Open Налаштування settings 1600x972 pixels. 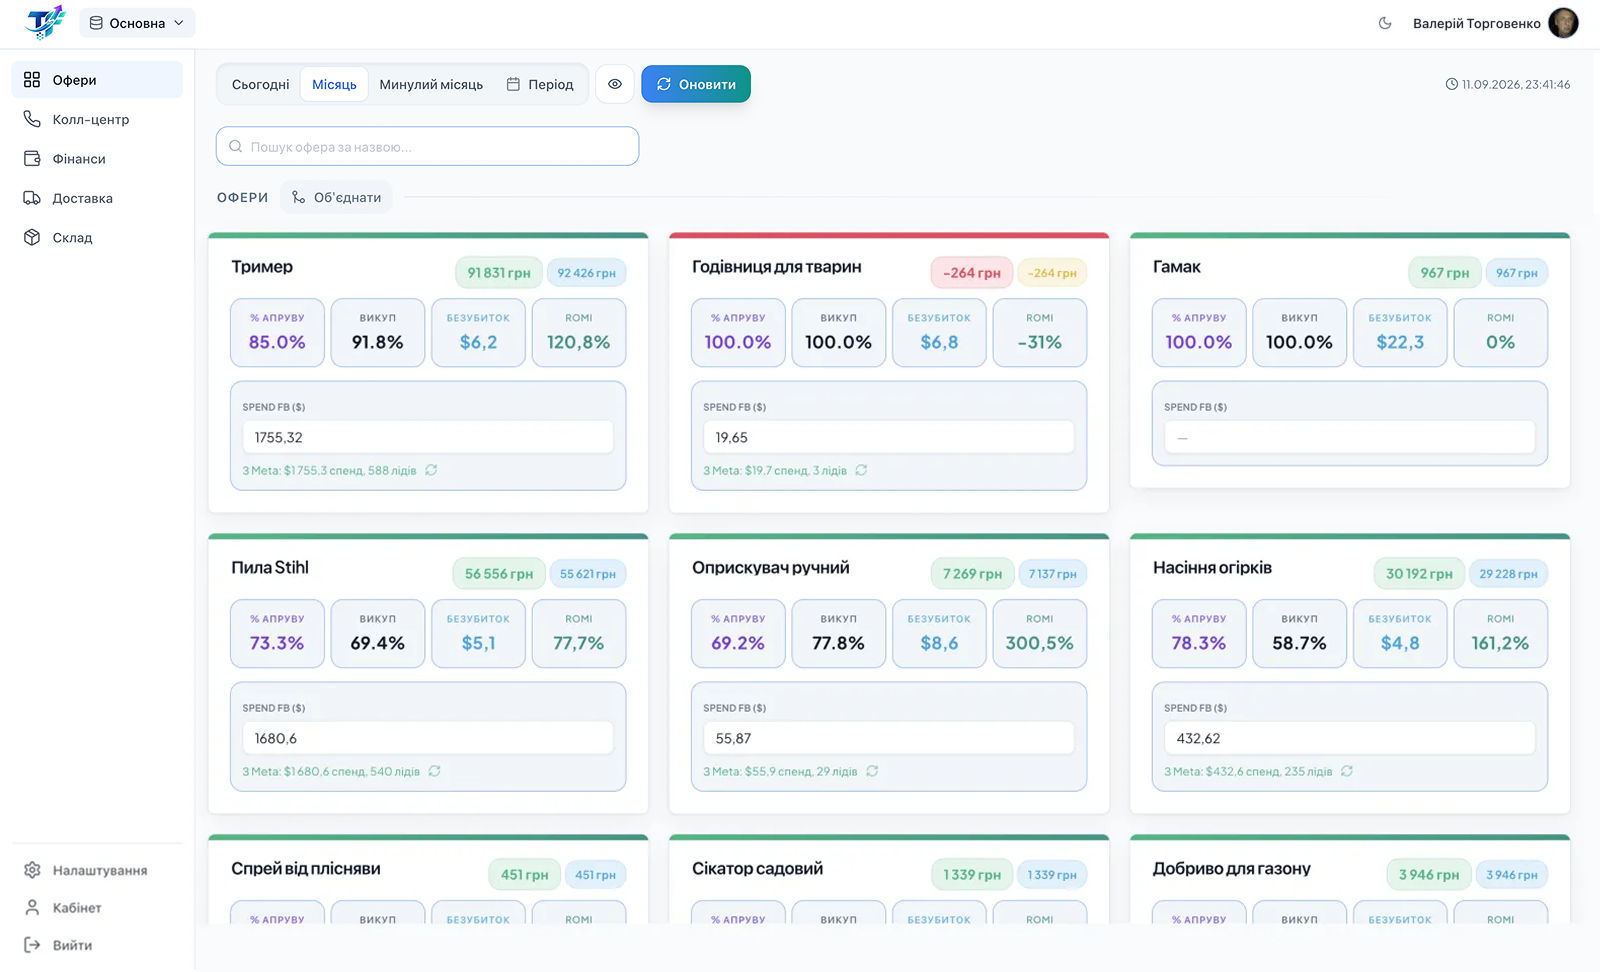(x=97, y=870)
